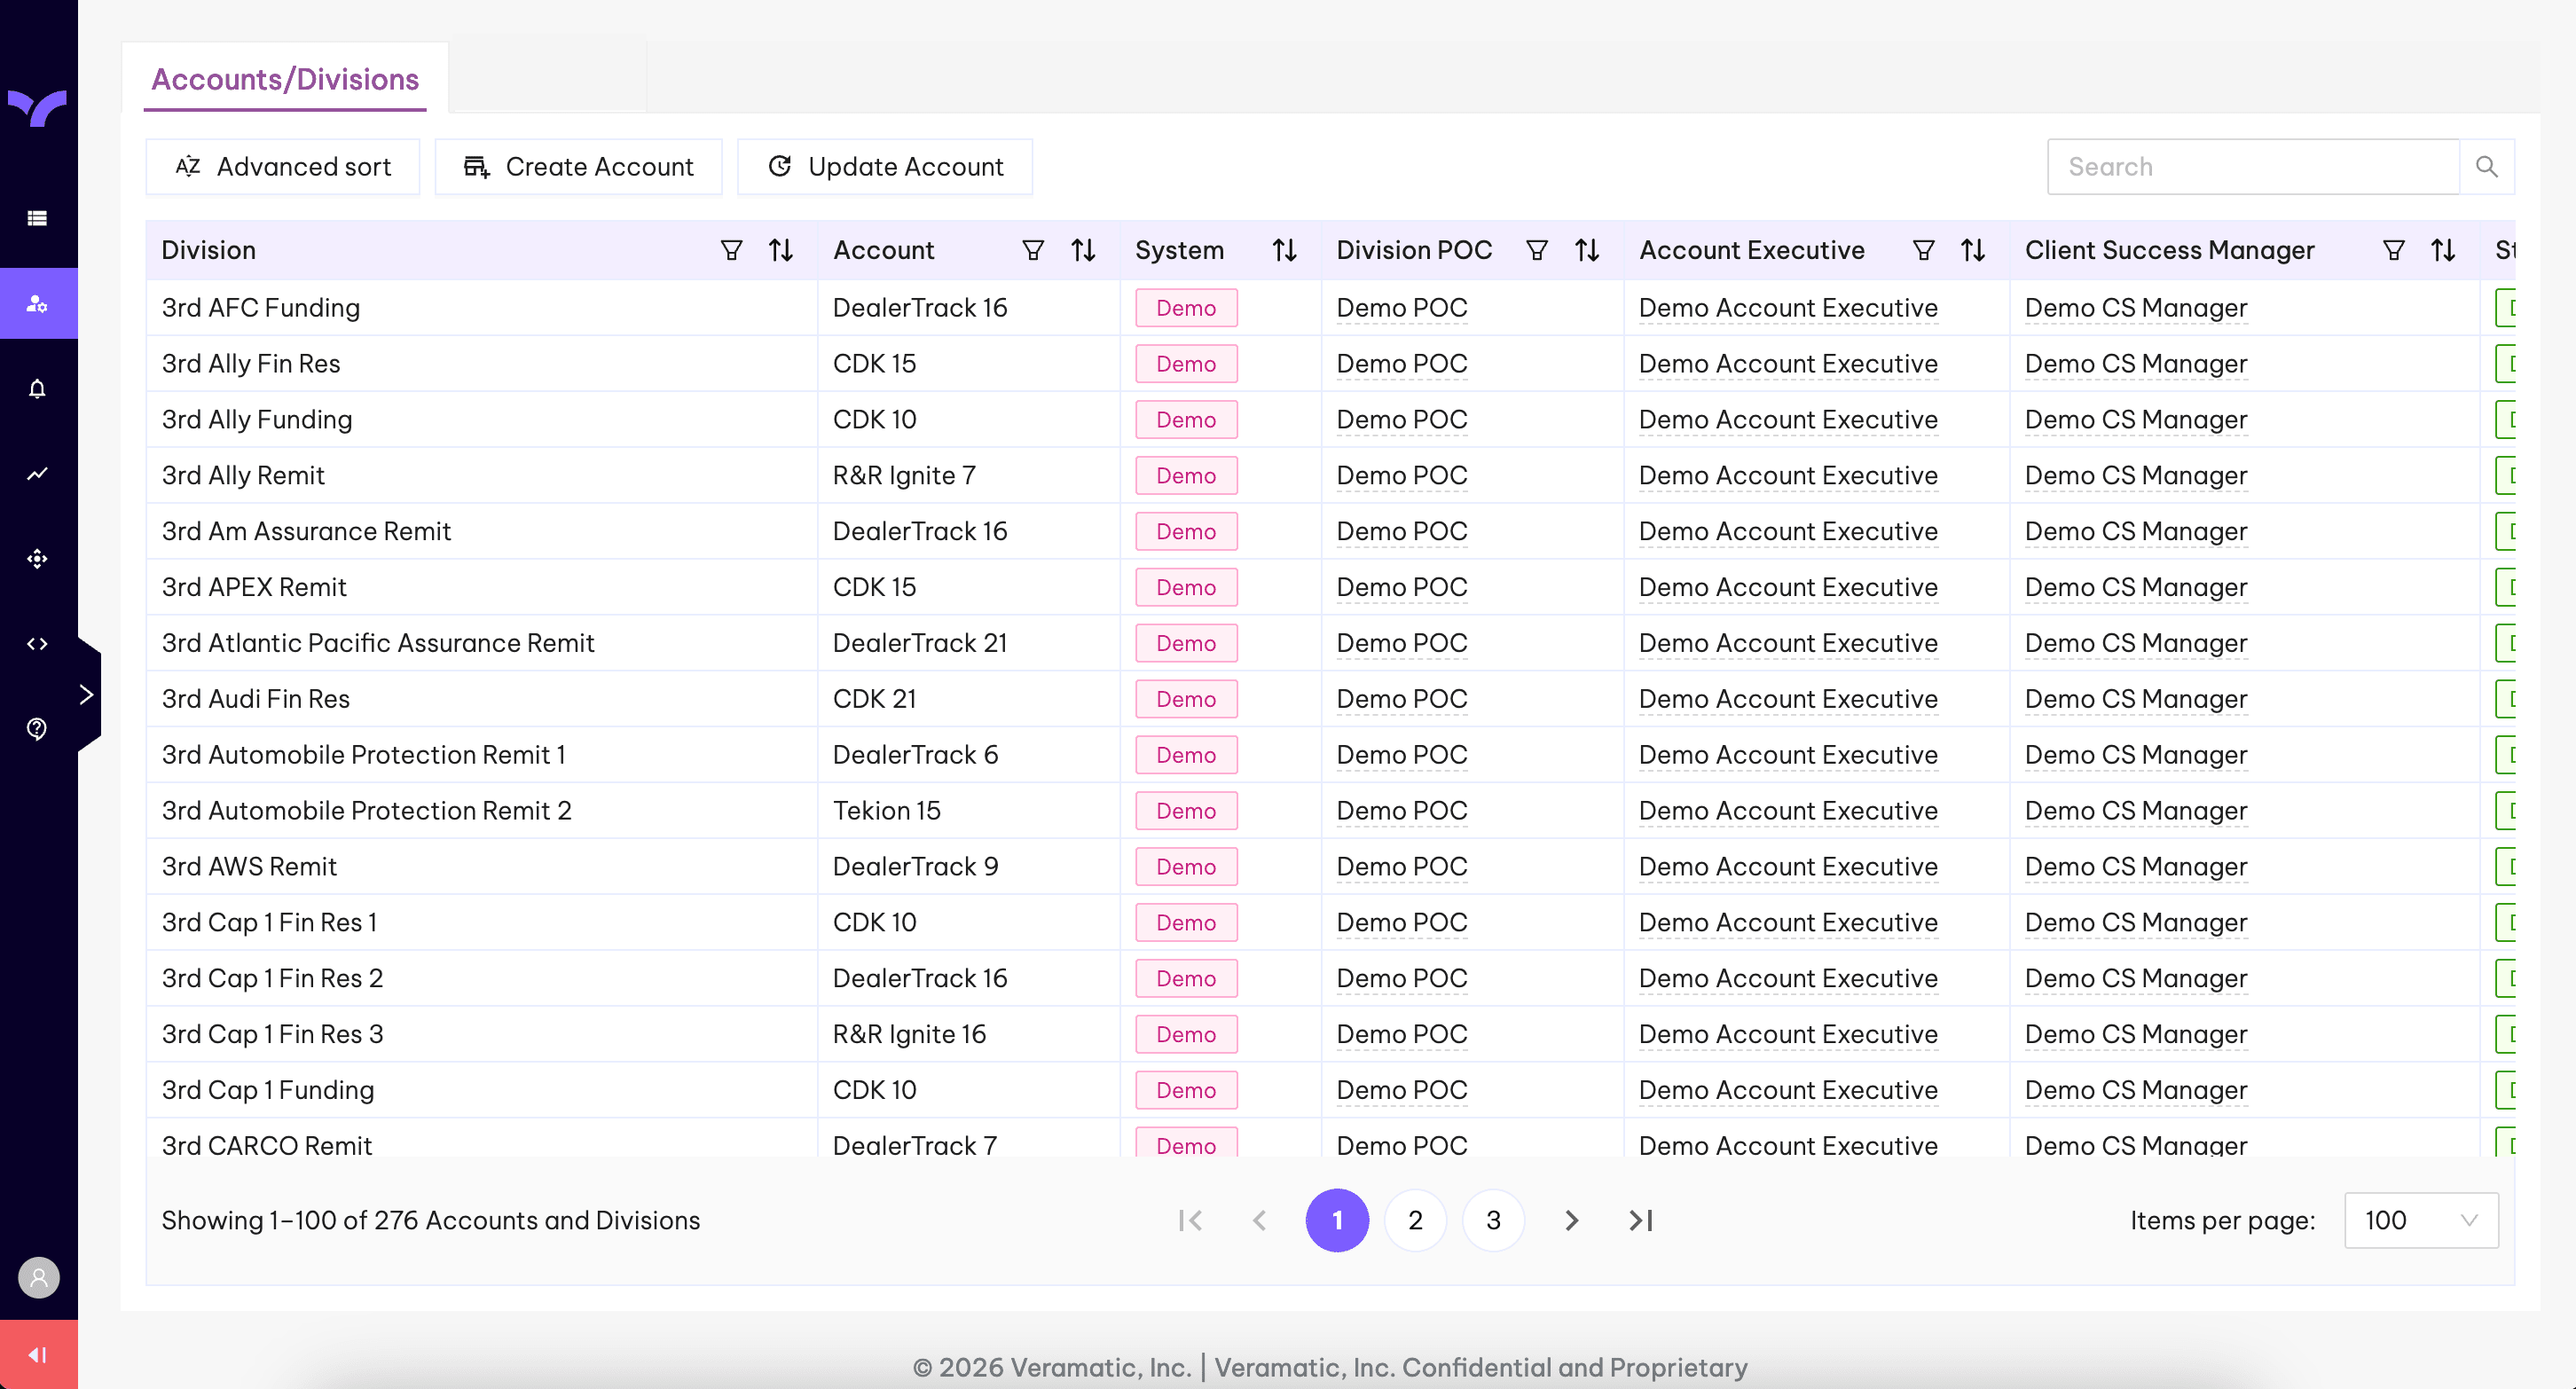Click the '3rd AWS Remit' division cell
Image resolution: width=2576 pixels, height=1389 pixels.
pyautogui.click(x=482, y=867)
